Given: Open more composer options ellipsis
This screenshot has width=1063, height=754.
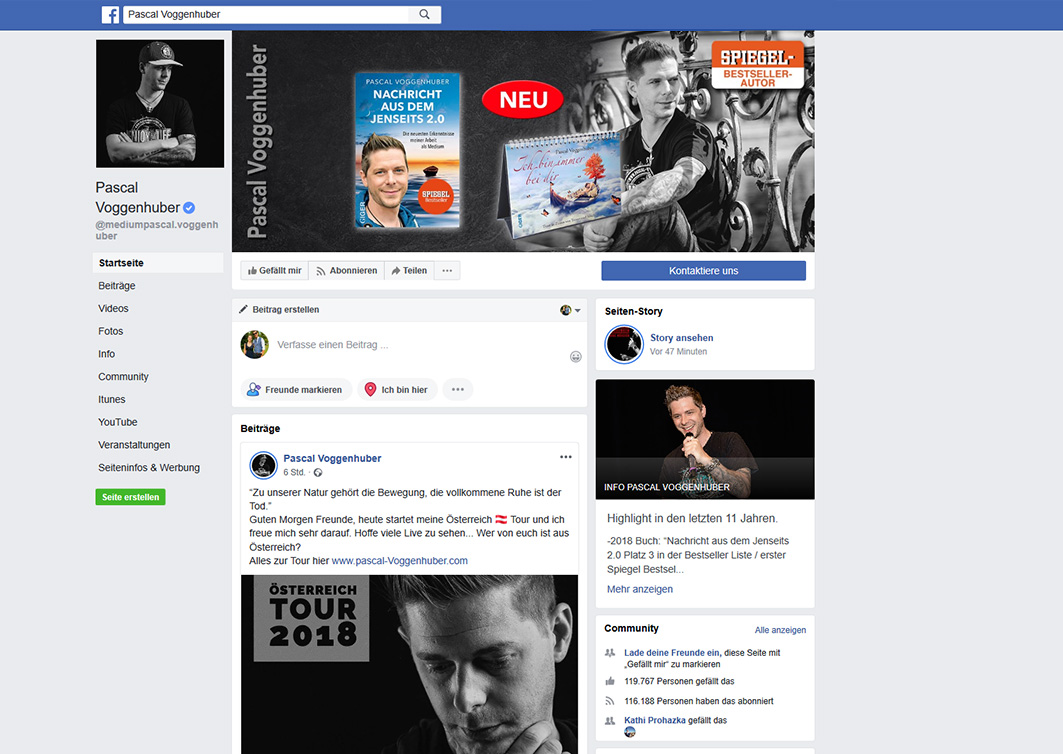Looking at the screenshot, I should click(458, 390).
